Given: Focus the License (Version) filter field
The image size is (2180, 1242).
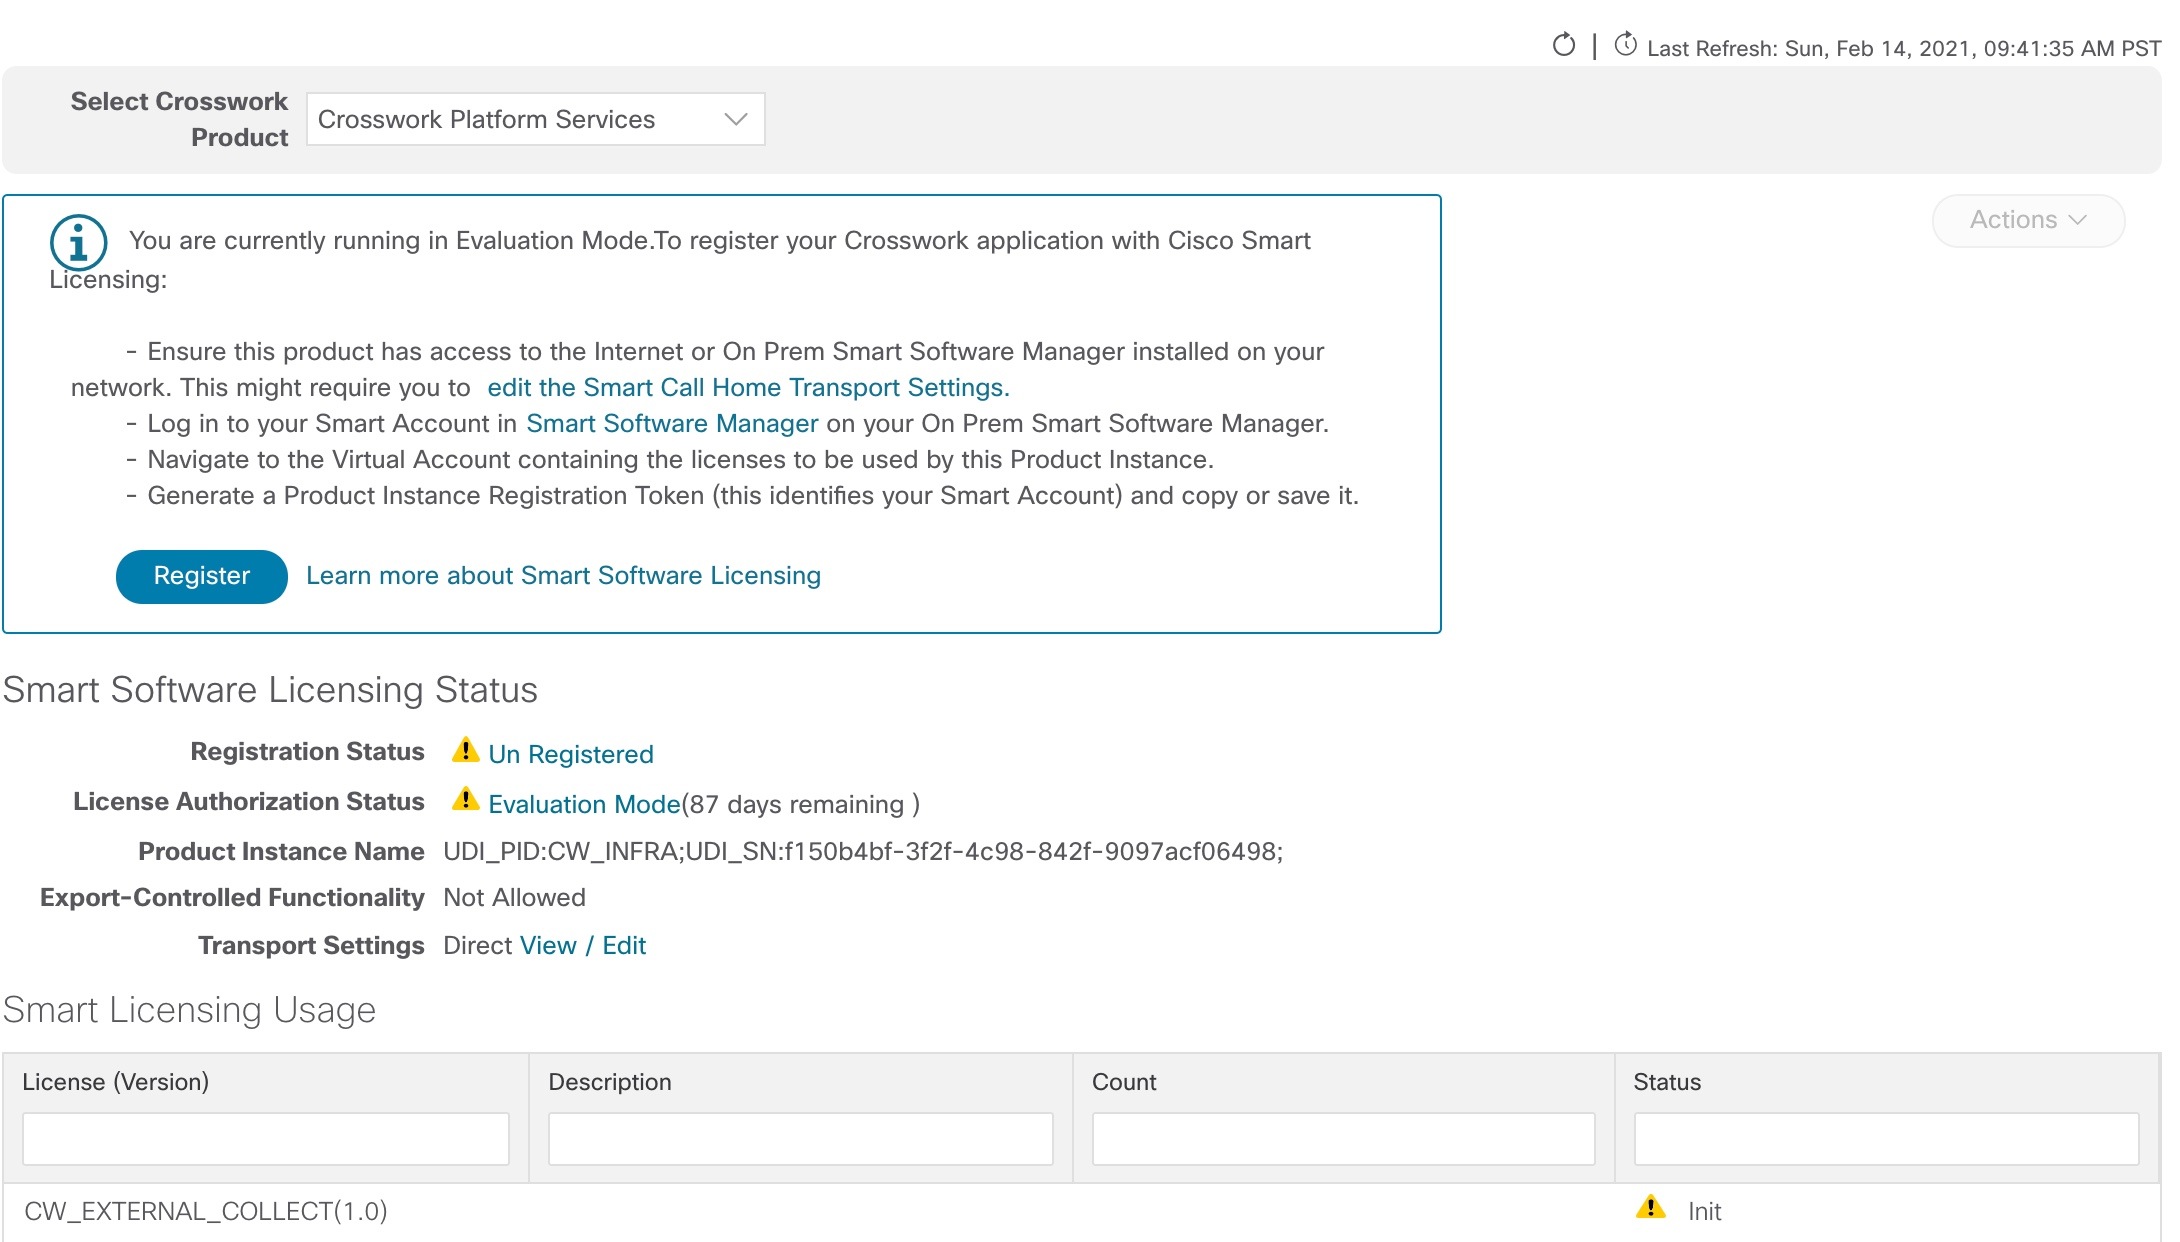Looking at the screenshot, I should point(266,1139).
